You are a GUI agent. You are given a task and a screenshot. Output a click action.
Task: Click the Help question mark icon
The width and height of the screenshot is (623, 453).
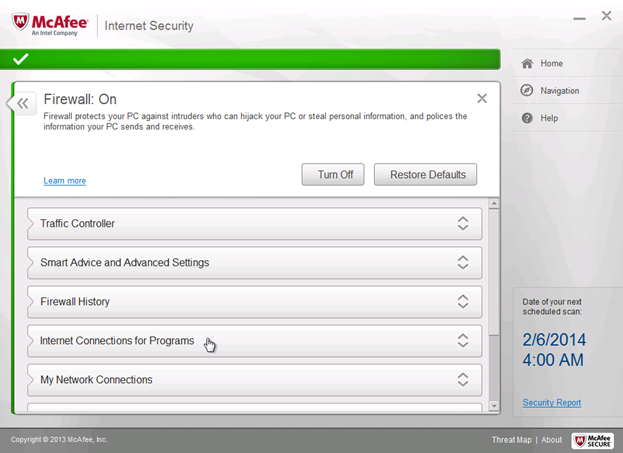pyautogui.click(x=527, y=118)
